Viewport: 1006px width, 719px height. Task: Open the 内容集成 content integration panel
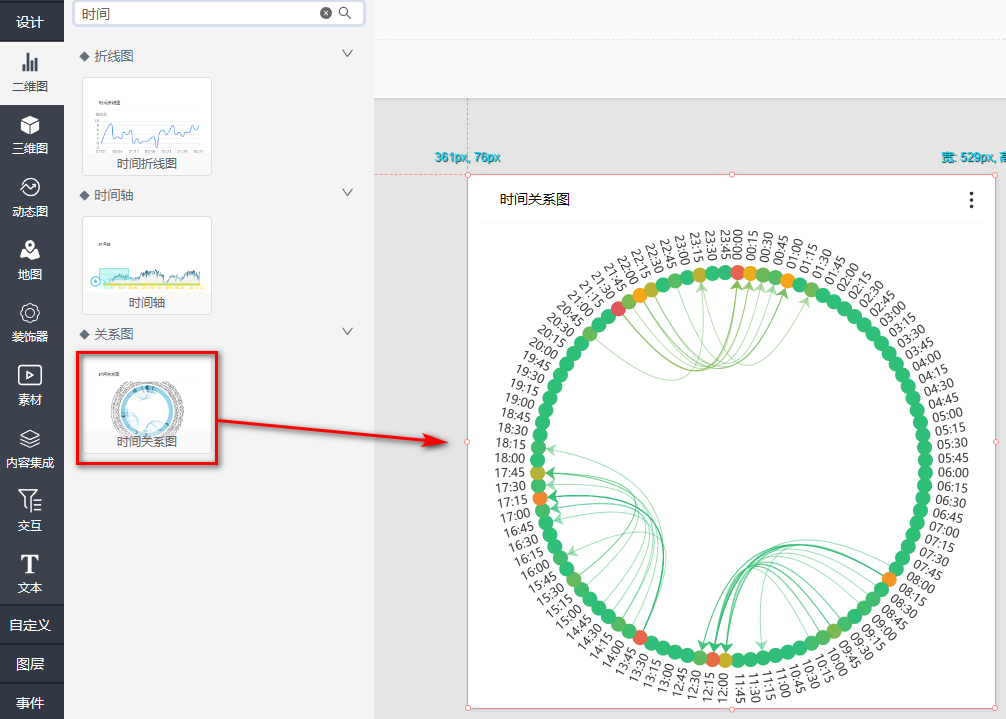30,449
